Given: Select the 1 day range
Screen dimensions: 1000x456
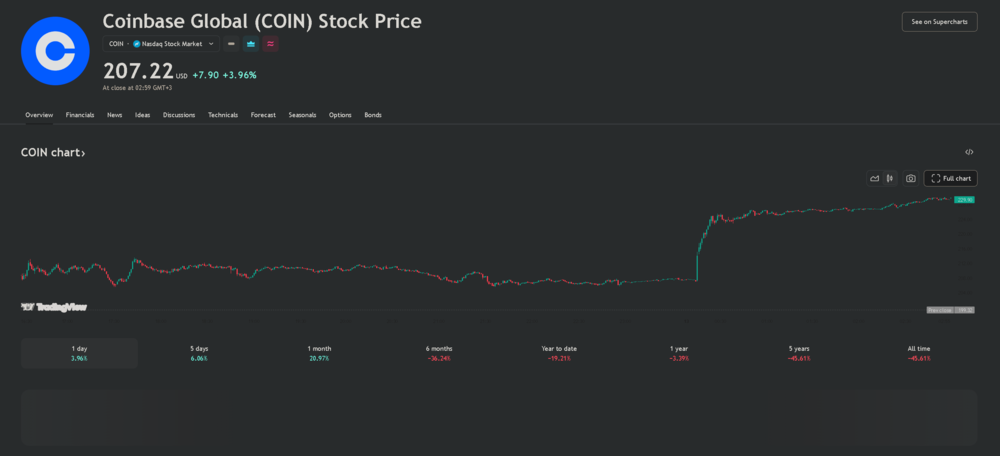Looking at the screenshot, I should pyautogui.click(x=80, y=353).
